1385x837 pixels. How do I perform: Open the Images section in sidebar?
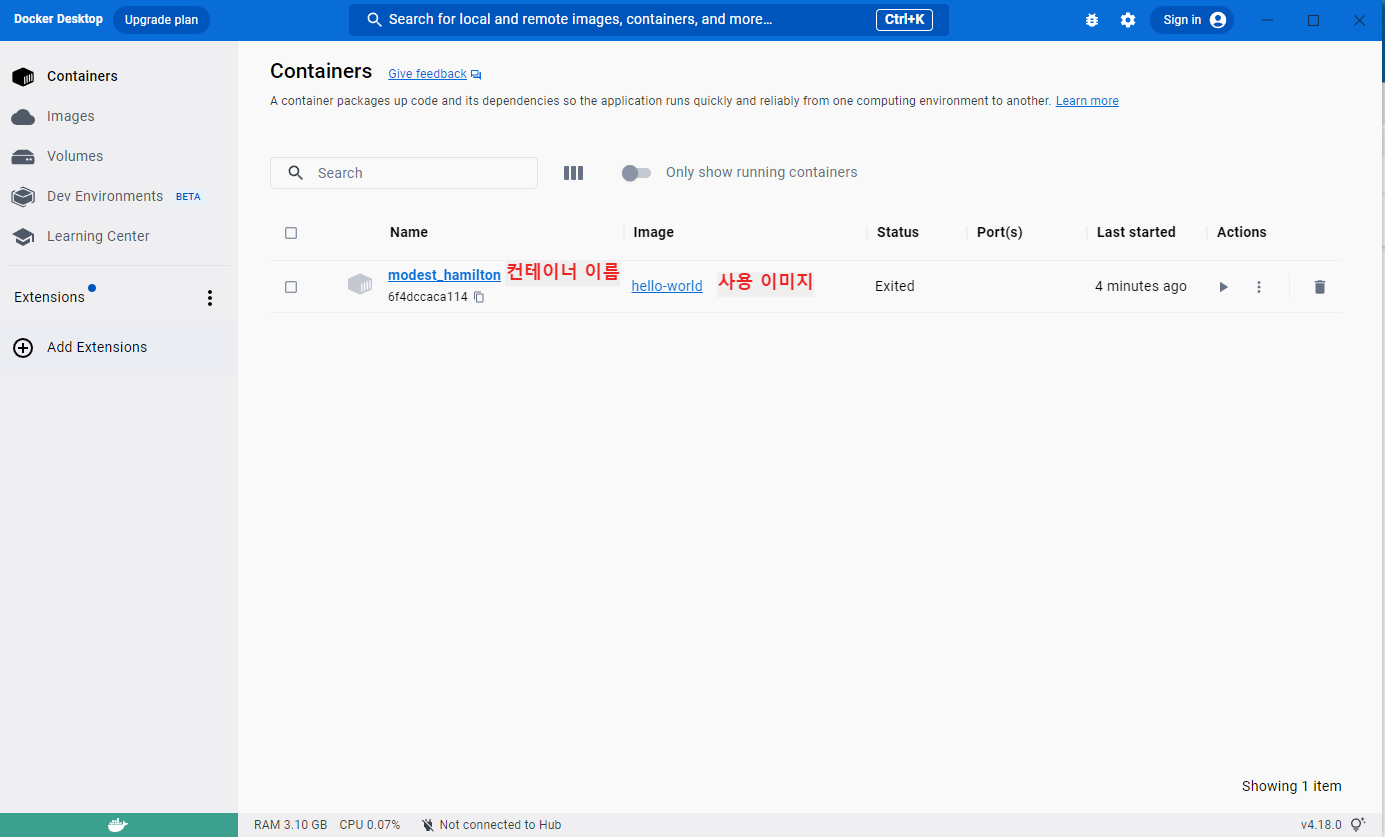tap(118, 116)
